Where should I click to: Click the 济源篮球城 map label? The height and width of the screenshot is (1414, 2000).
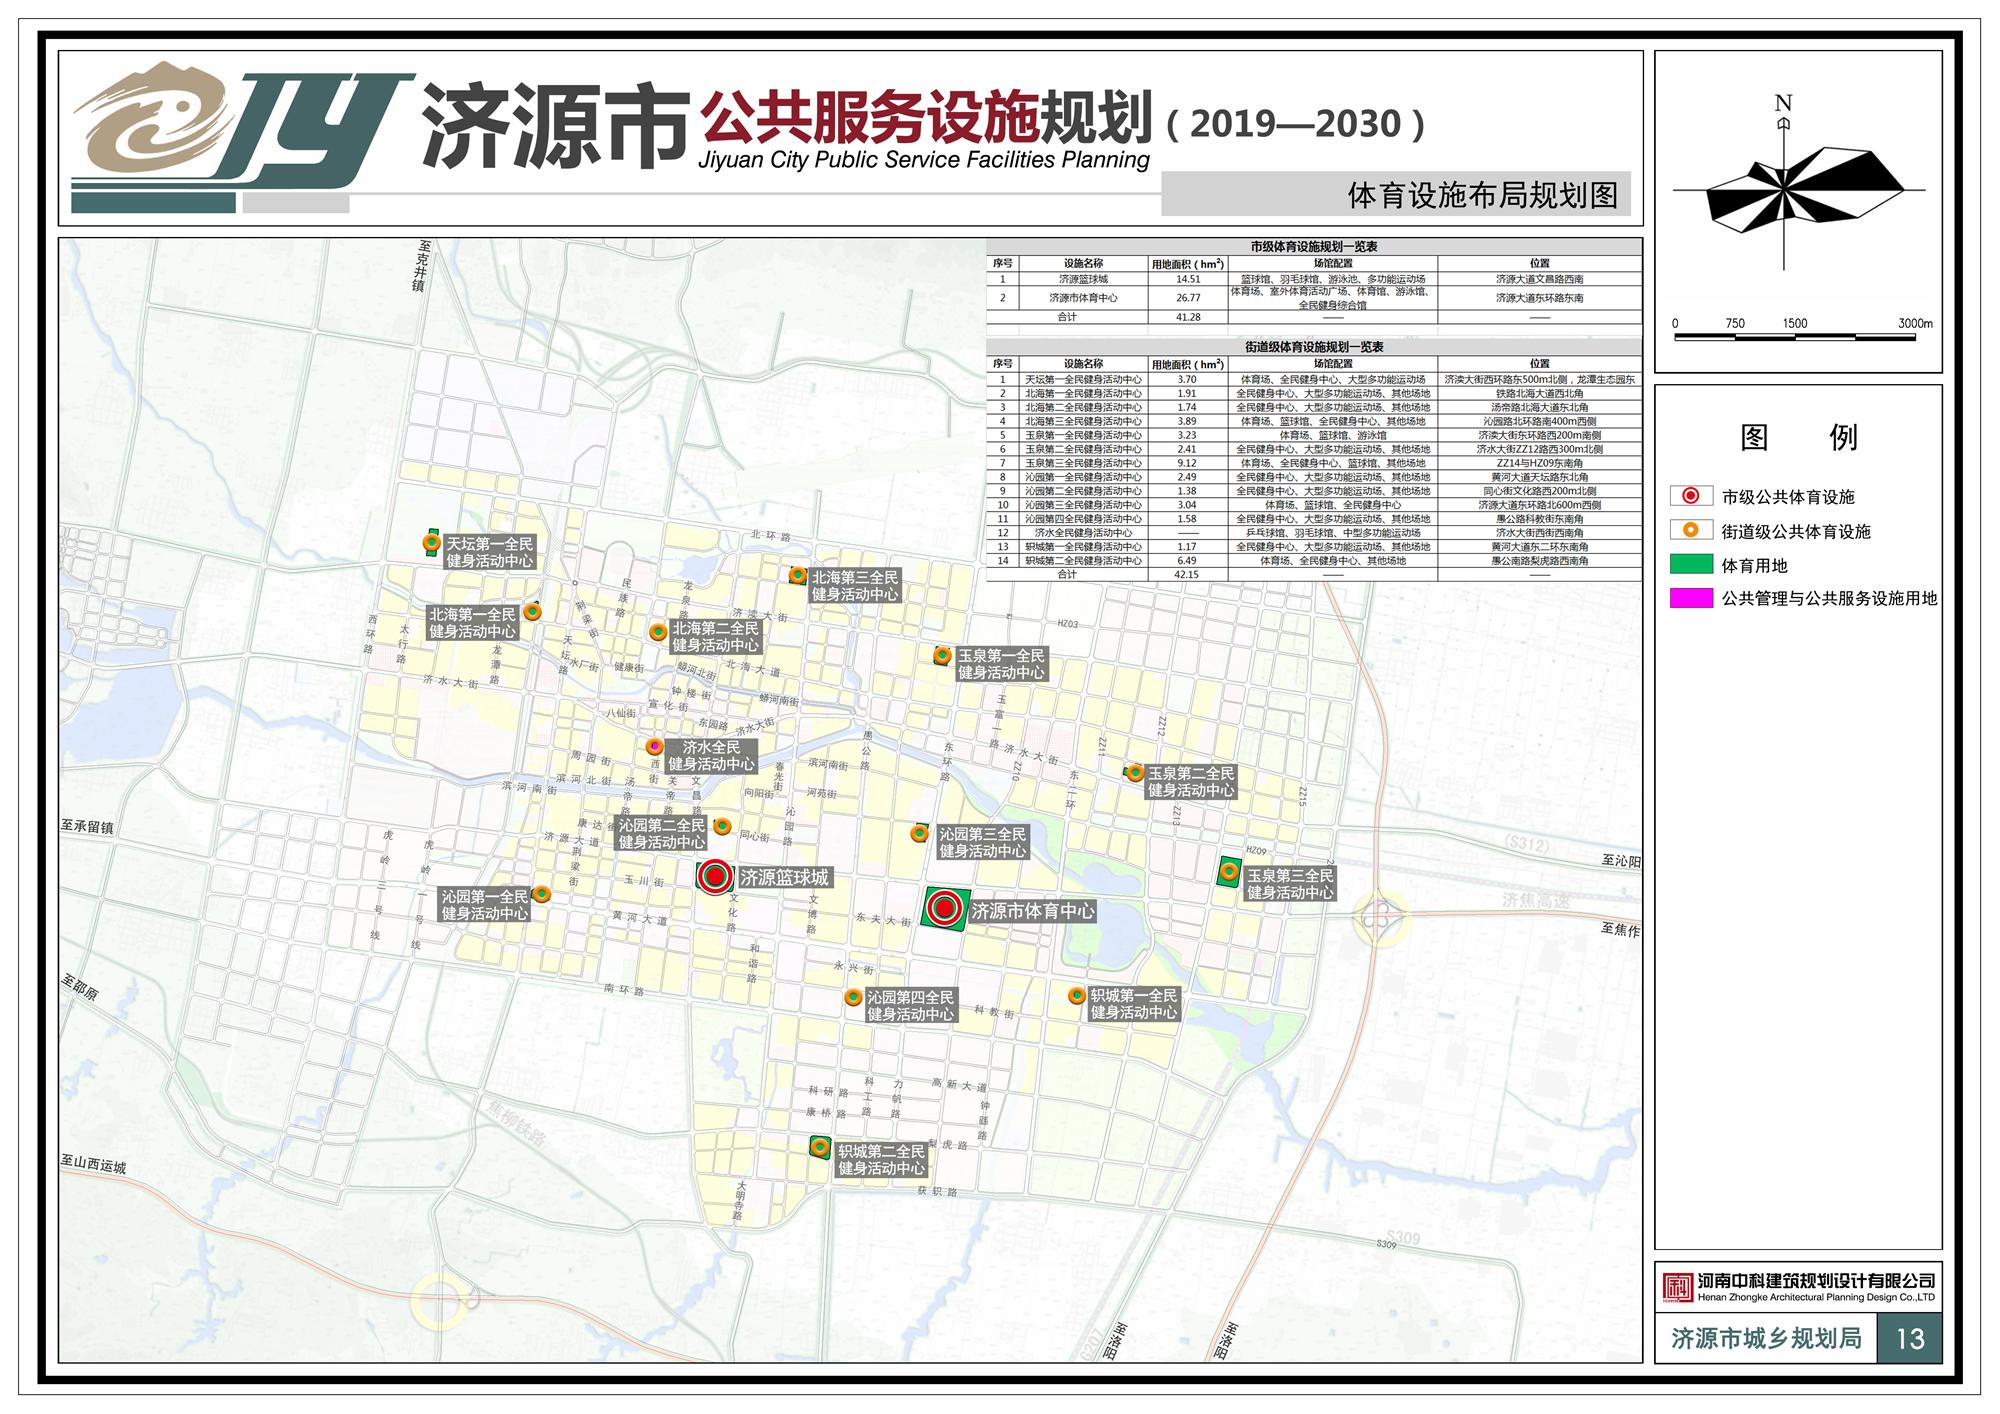tap(784, 878)
